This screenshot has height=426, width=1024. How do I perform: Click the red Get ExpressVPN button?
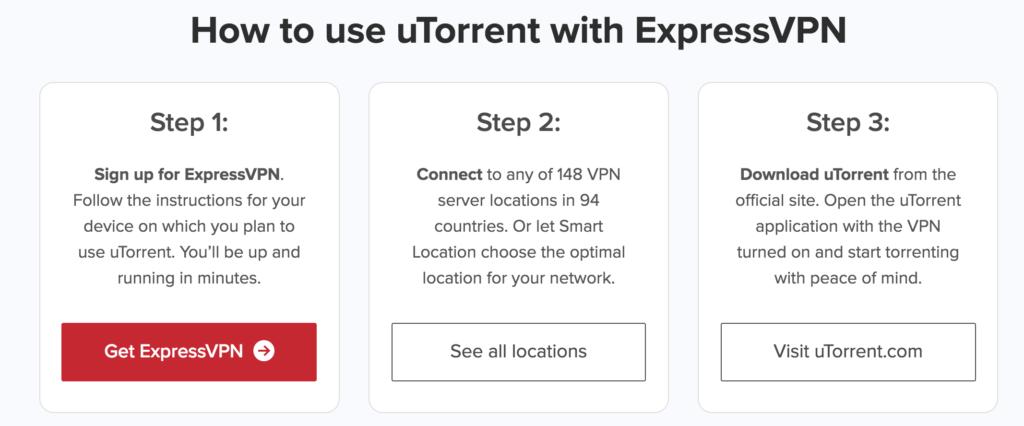(189, 352)
